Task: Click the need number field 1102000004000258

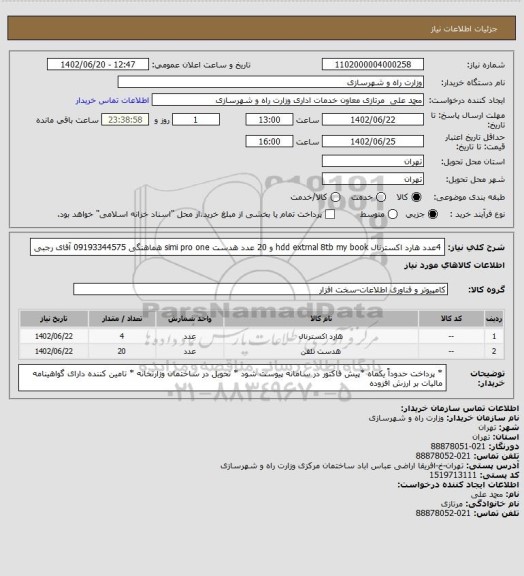Action: pos(373,65)
